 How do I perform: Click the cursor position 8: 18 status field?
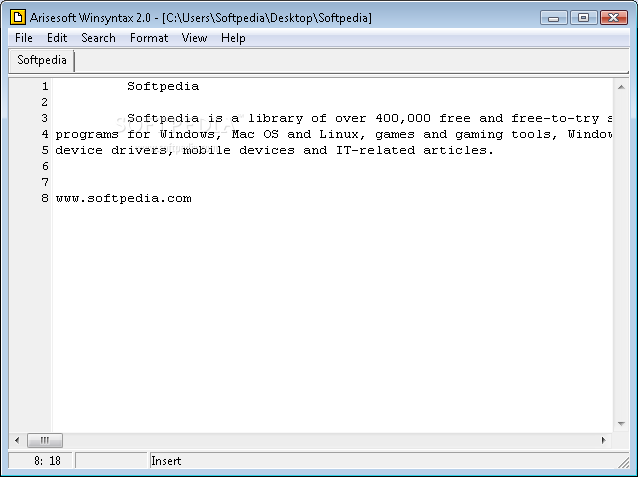(x=40, y=461)
